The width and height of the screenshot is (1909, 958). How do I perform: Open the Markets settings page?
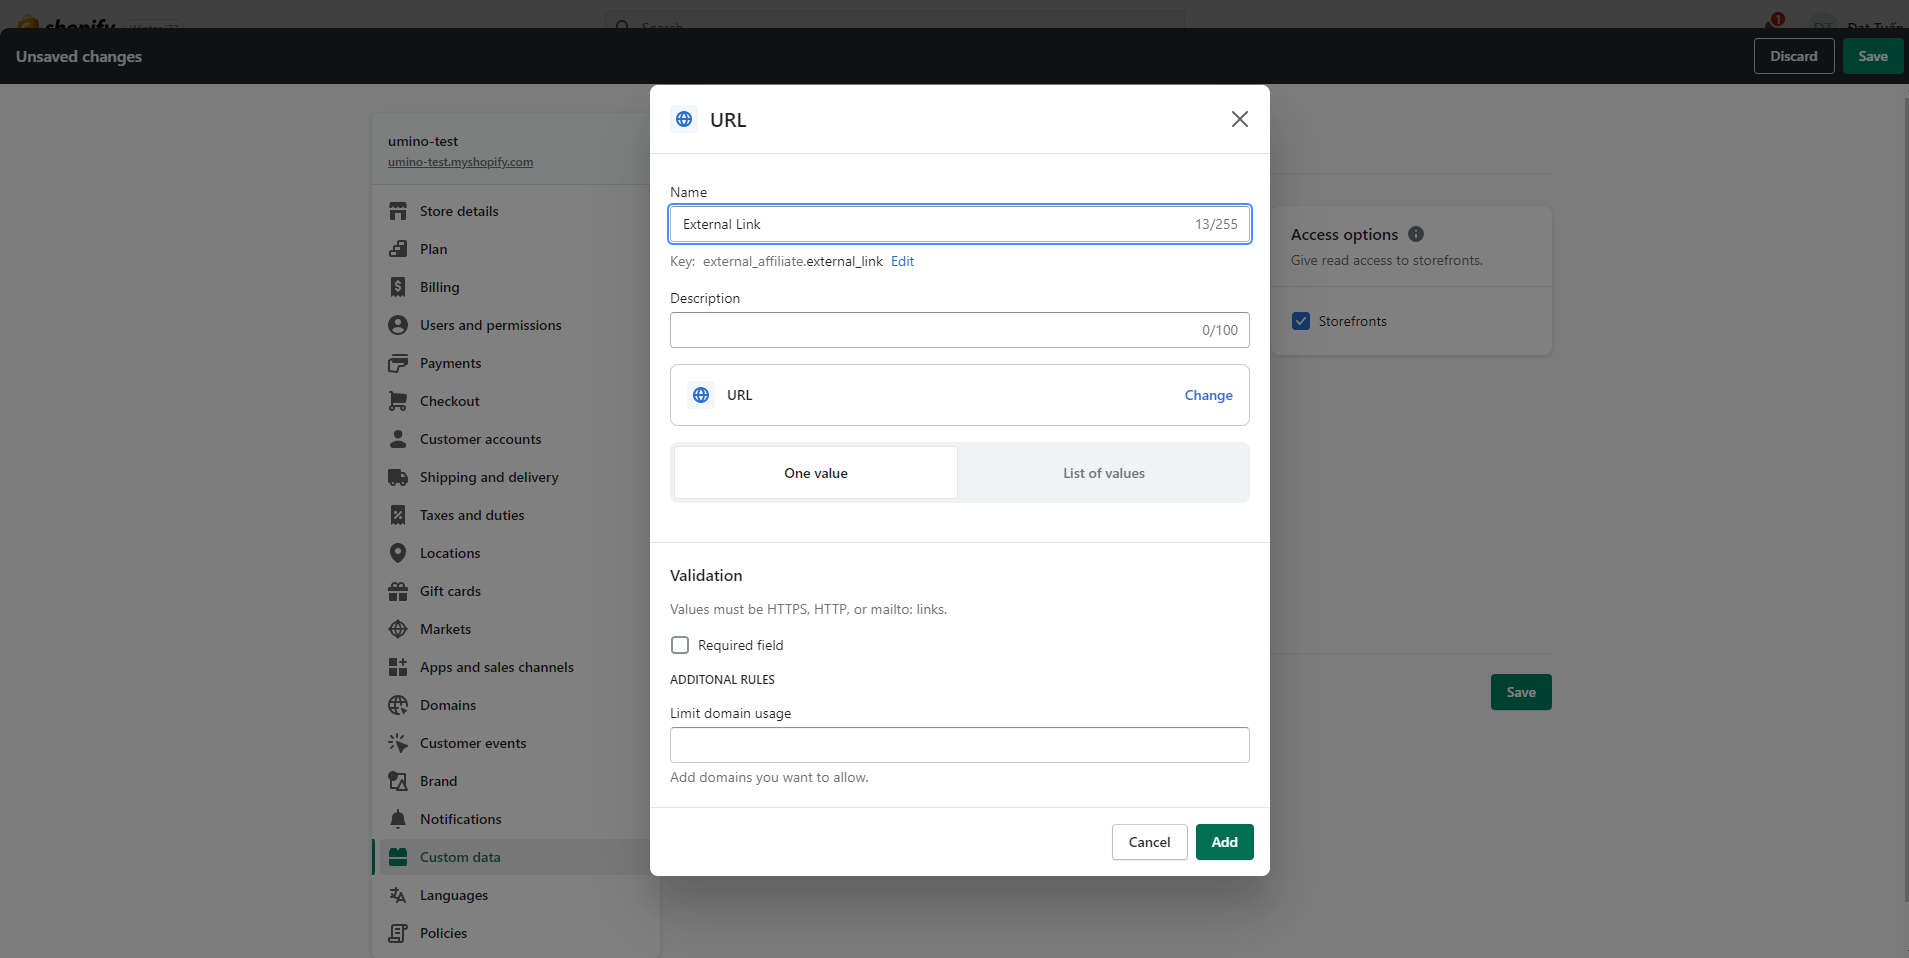pos(445,629)
